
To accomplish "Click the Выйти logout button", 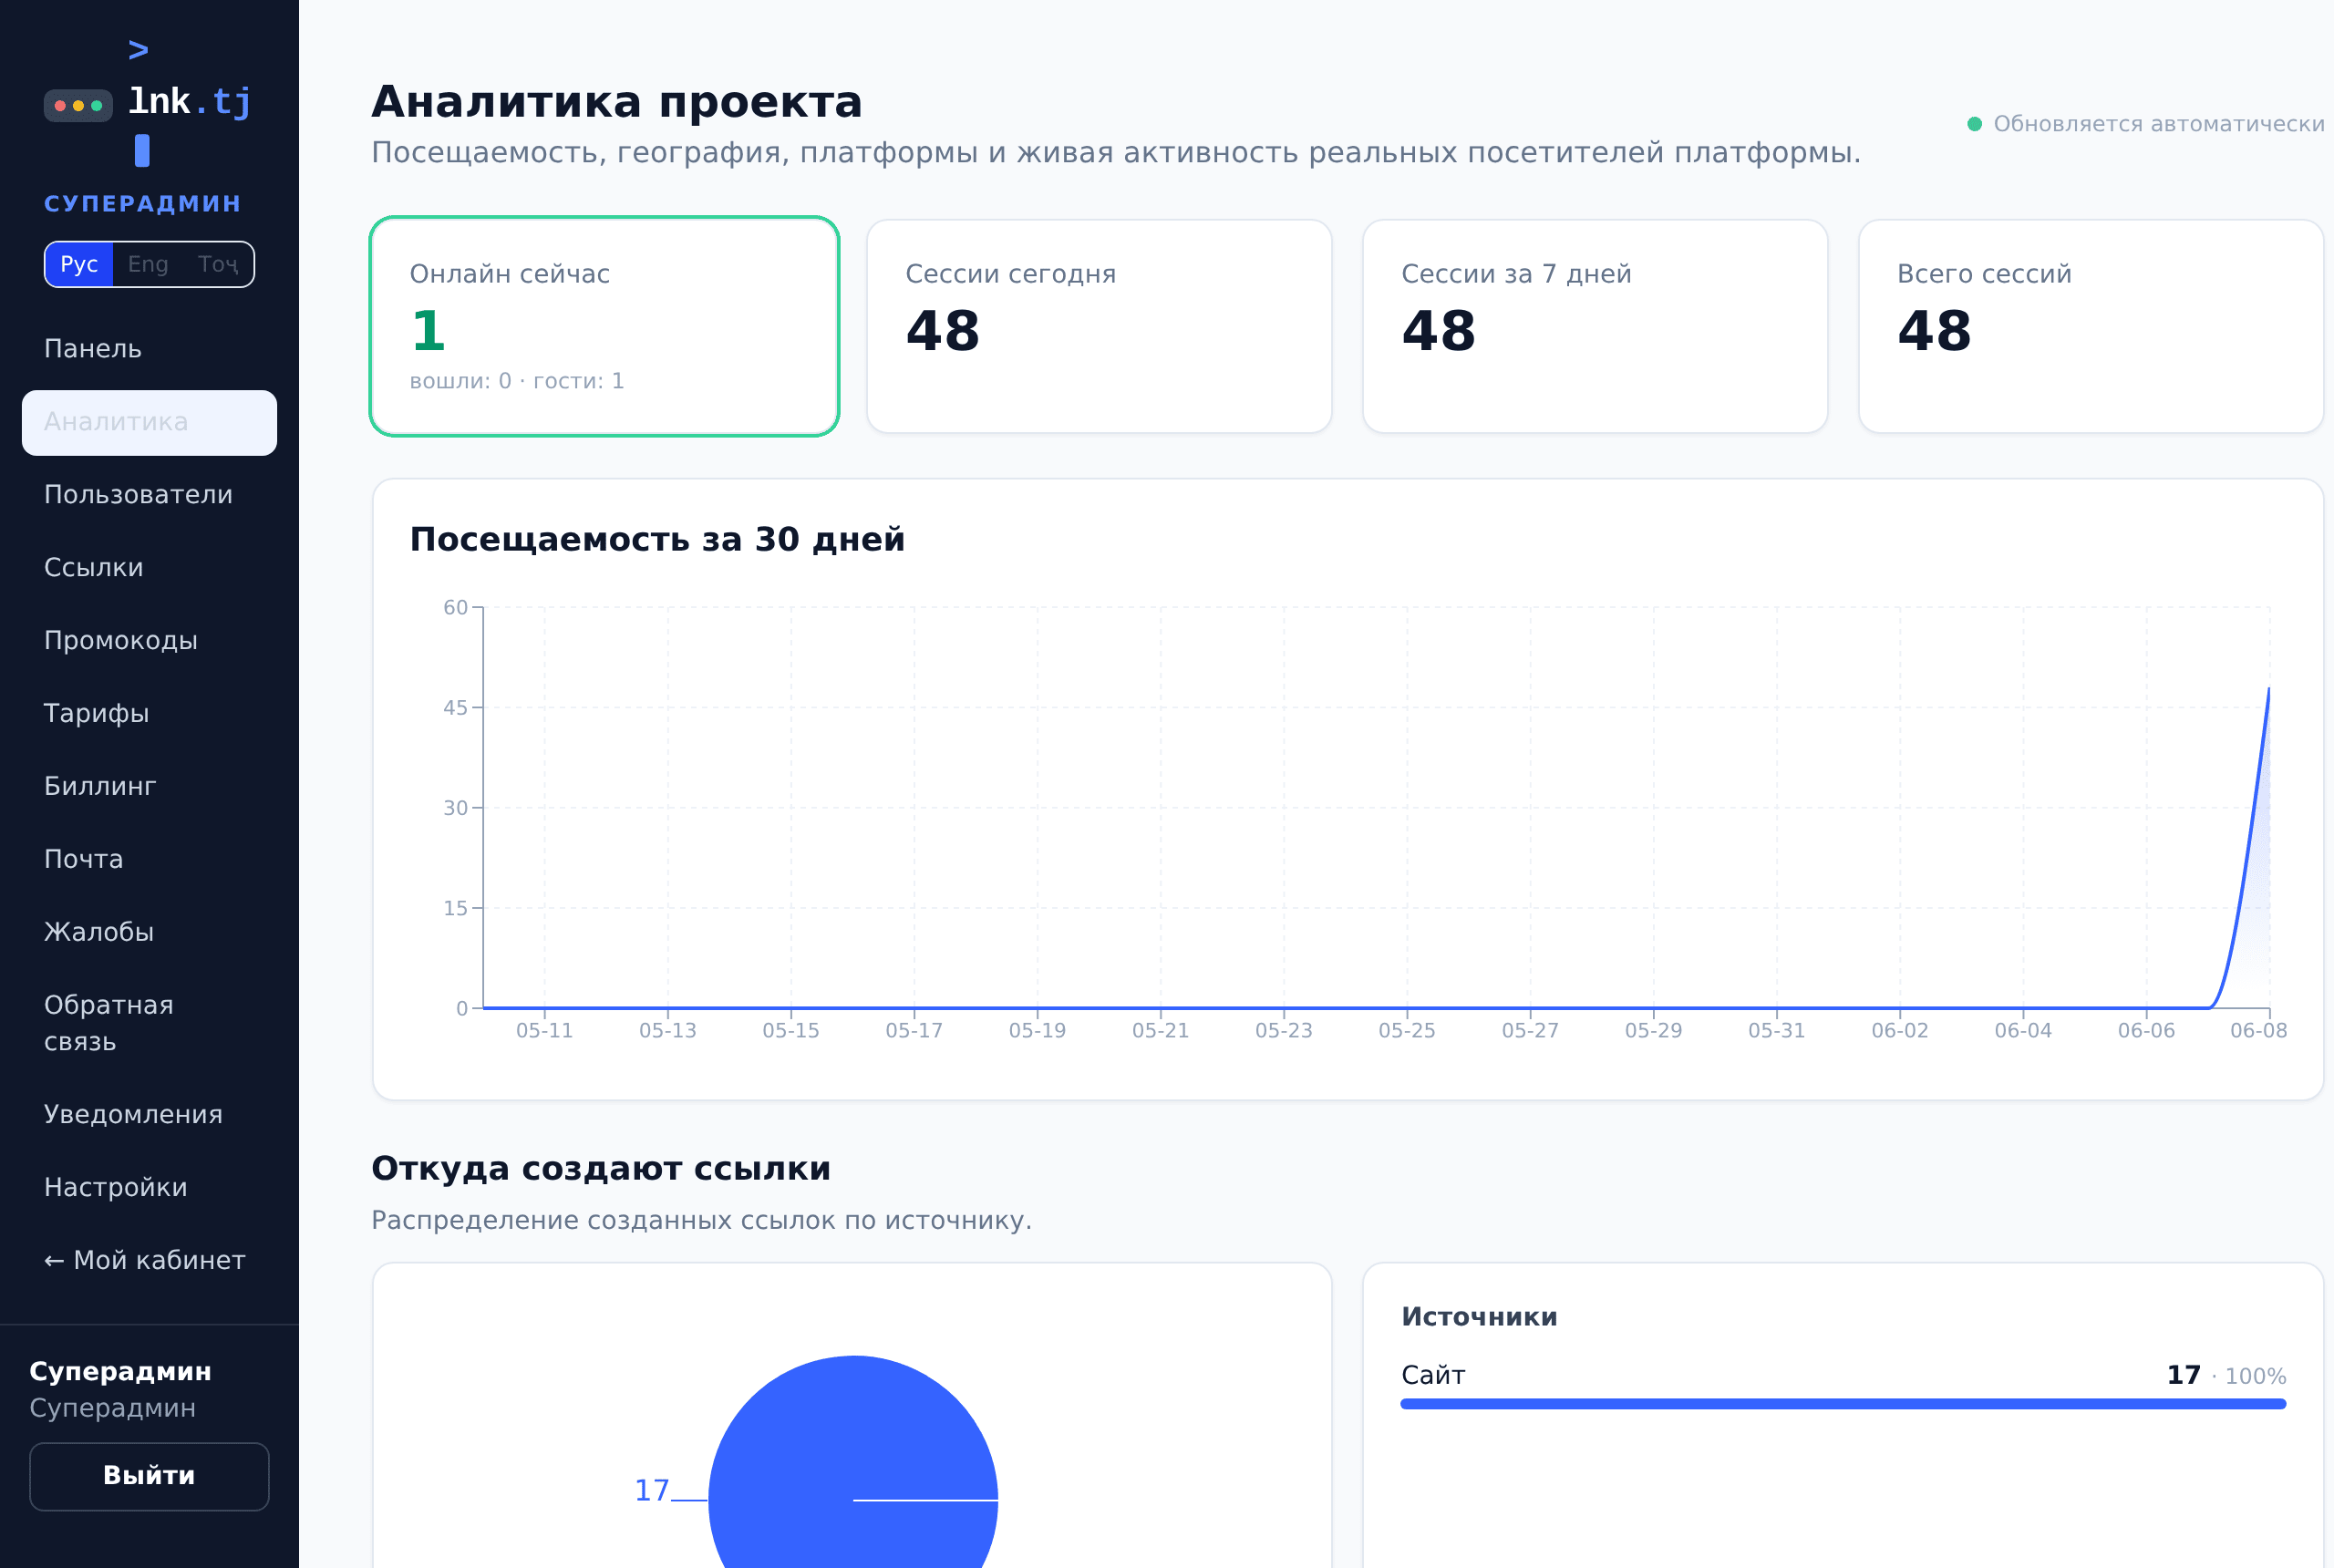I will tap(149, 1476).
